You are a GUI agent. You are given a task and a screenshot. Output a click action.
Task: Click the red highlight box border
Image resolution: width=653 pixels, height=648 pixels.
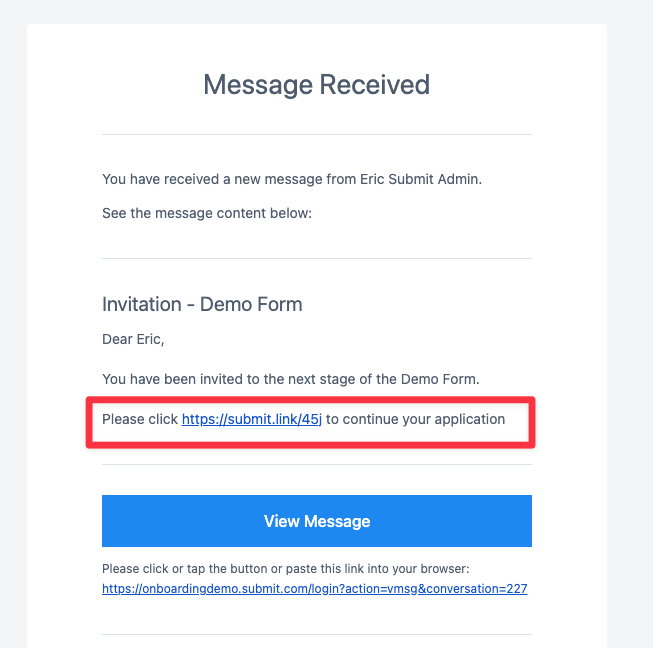[310, 400]
